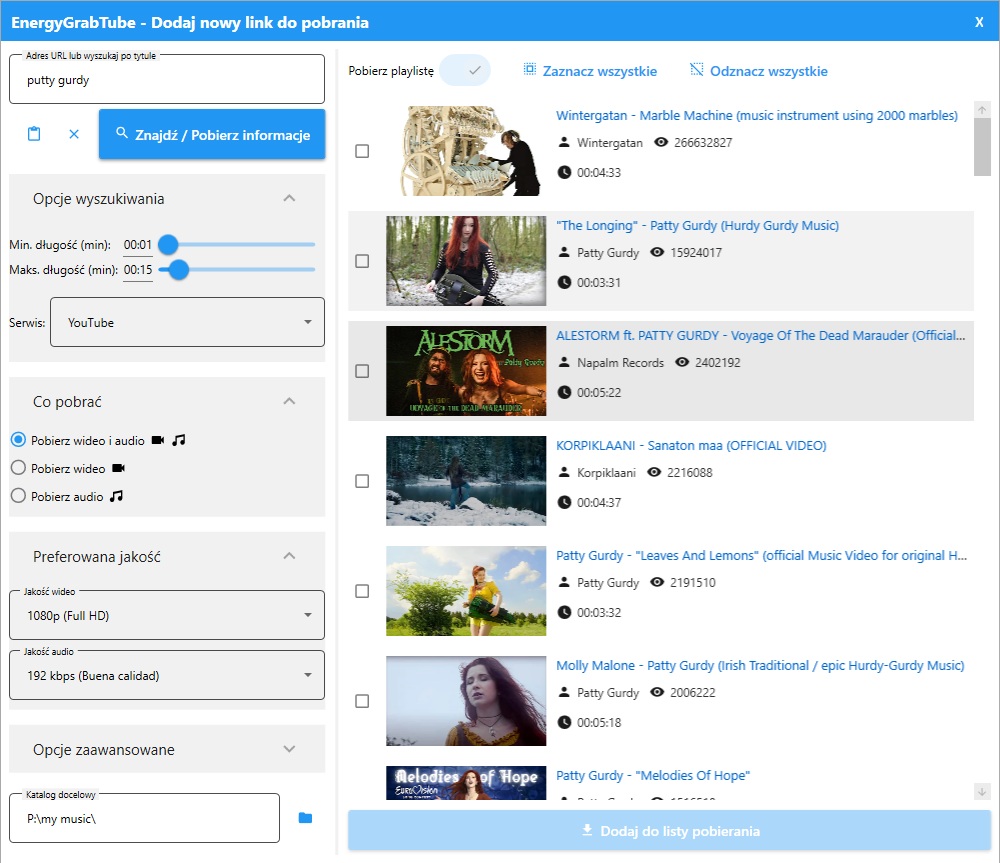Click person icon beside Wintergatan channel name

point(564,142)
